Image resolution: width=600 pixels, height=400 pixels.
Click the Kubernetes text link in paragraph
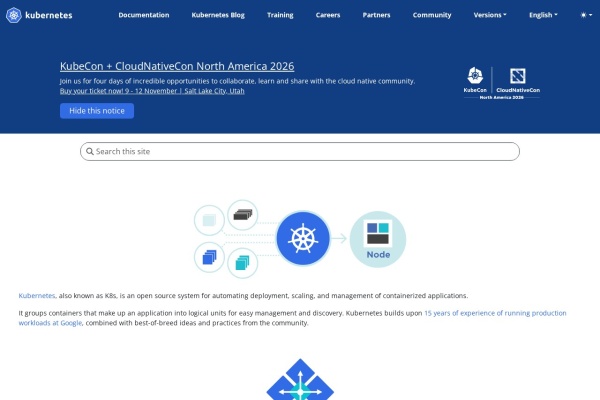[x=37, y=296]
